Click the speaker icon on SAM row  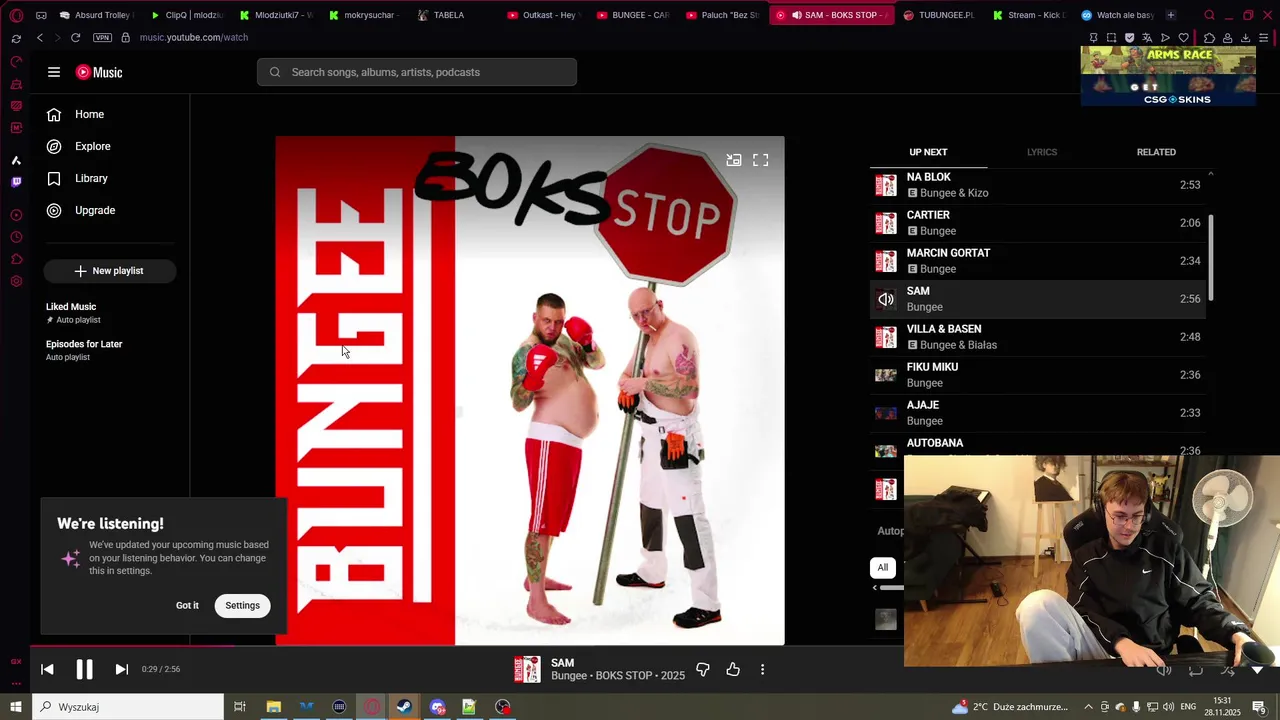[886, 299]
